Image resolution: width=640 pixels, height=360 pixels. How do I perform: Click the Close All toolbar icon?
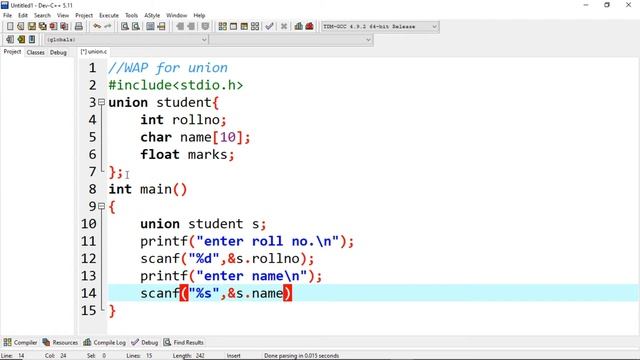click(x=64, y=27)
